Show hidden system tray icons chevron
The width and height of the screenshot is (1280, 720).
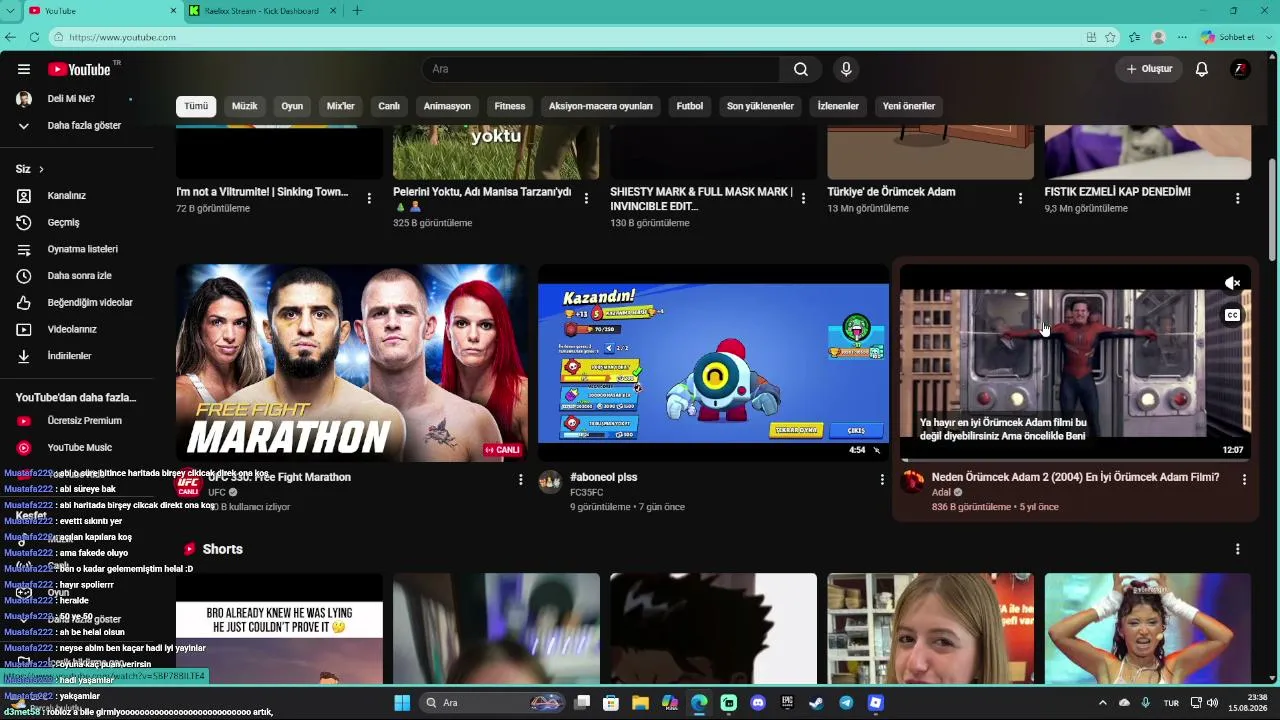click(x=1102, y=703)
